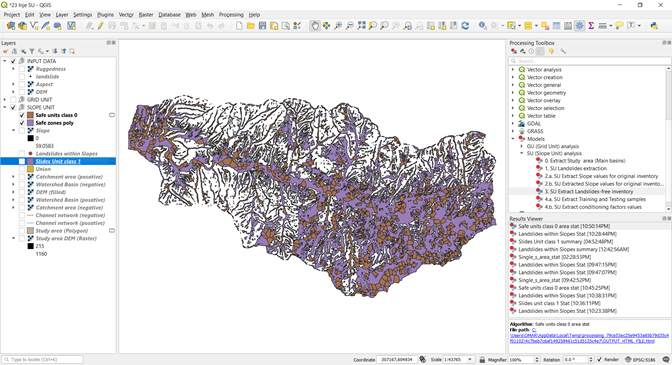Click the Show Statistical Summary sigma icon
672x365 pixels.
591,26
